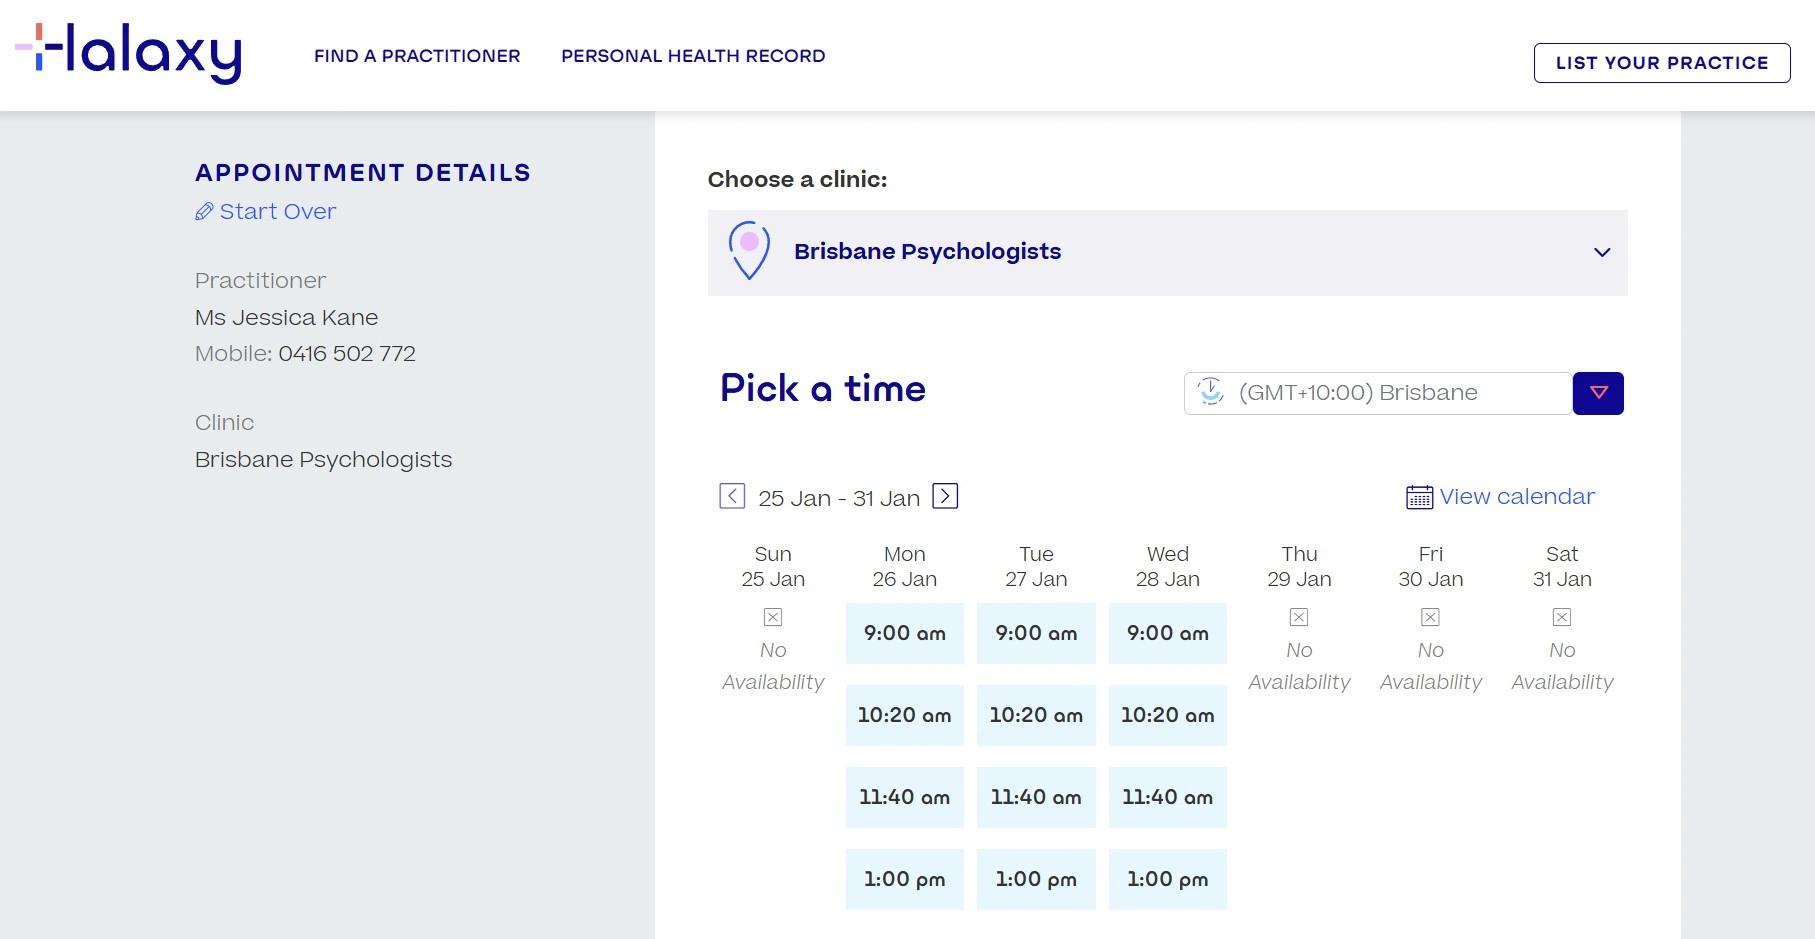The image size is (1815, 939).
Task: Click the crossed box under Fri 30 Jan
Action: pos(1430,616)
